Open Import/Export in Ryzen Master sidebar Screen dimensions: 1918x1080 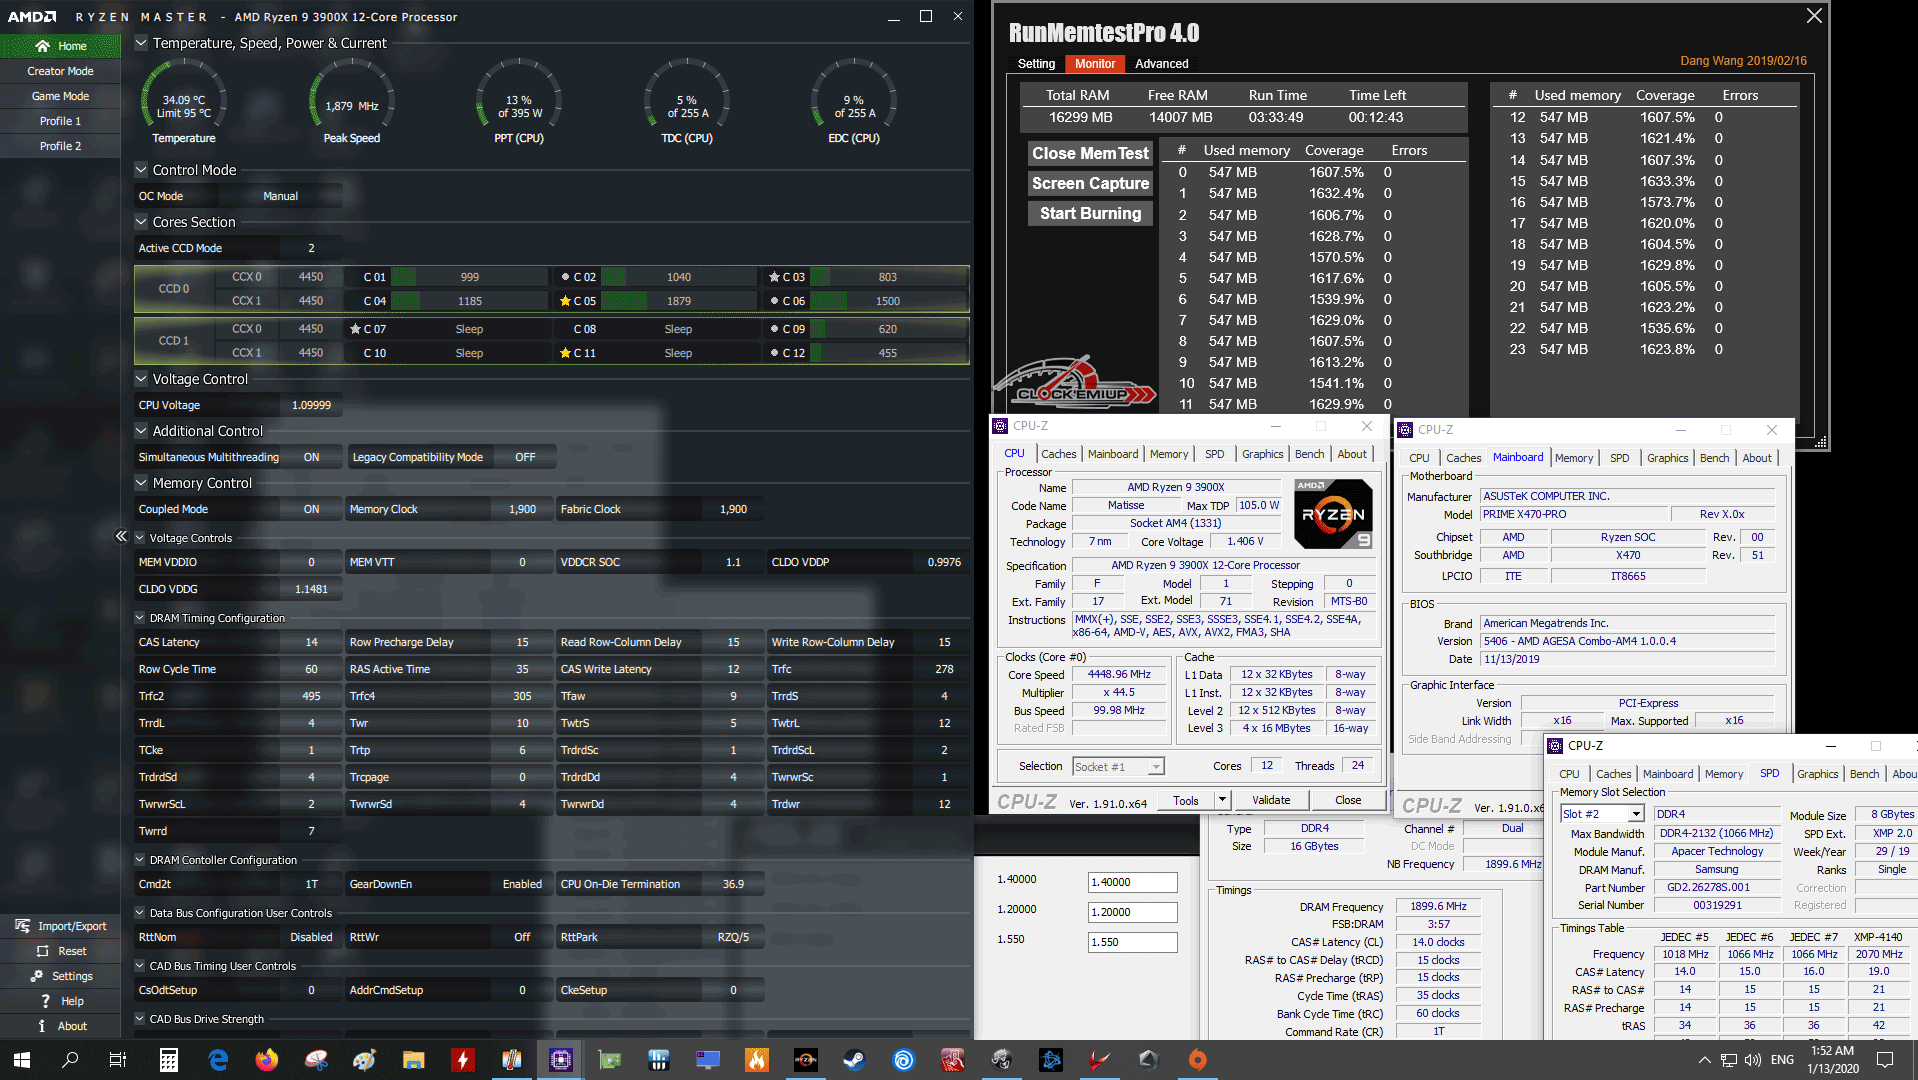(60, 926)
